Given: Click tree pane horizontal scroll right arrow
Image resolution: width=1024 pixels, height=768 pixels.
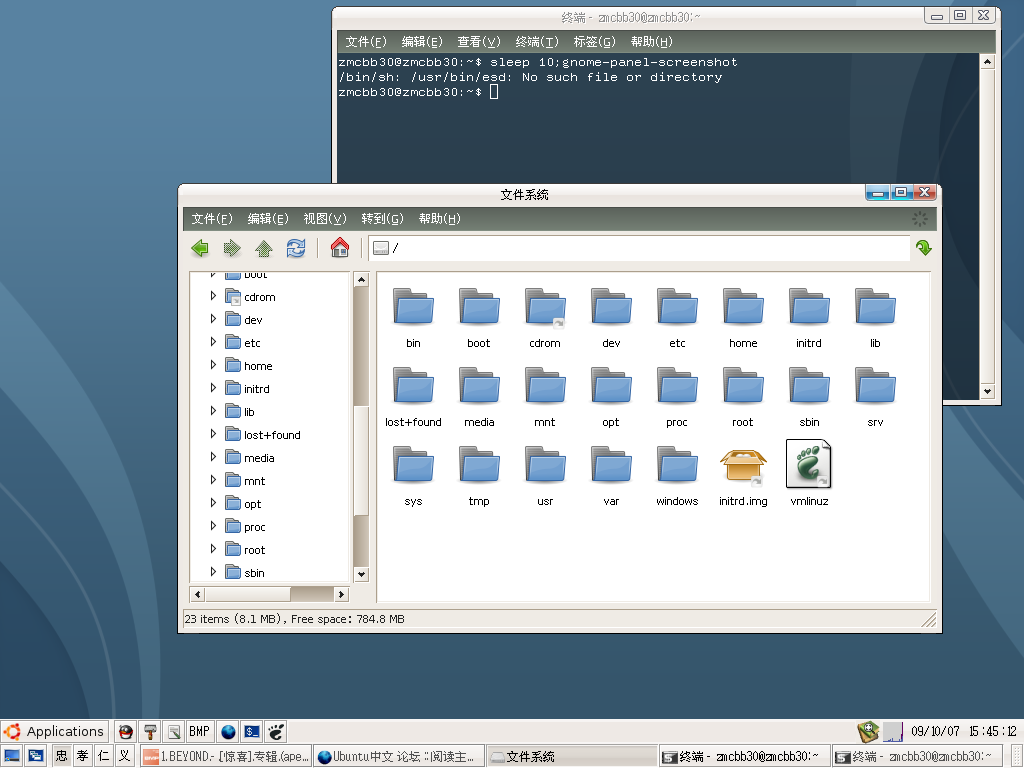Looking at the screenshot, I should pyautogui.click(x=341, y=594).
